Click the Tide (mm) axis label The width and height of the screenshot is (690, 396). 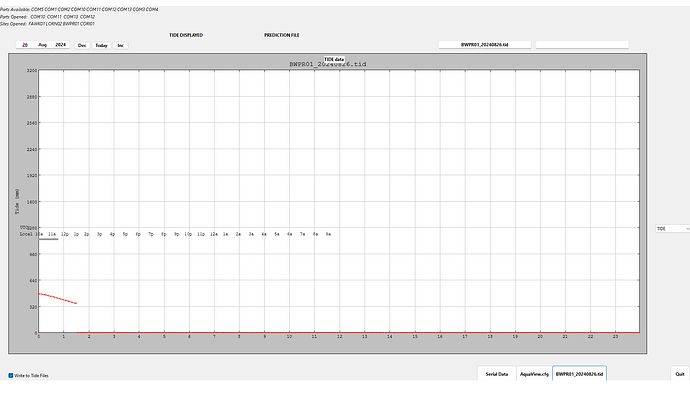coord(17,202)
